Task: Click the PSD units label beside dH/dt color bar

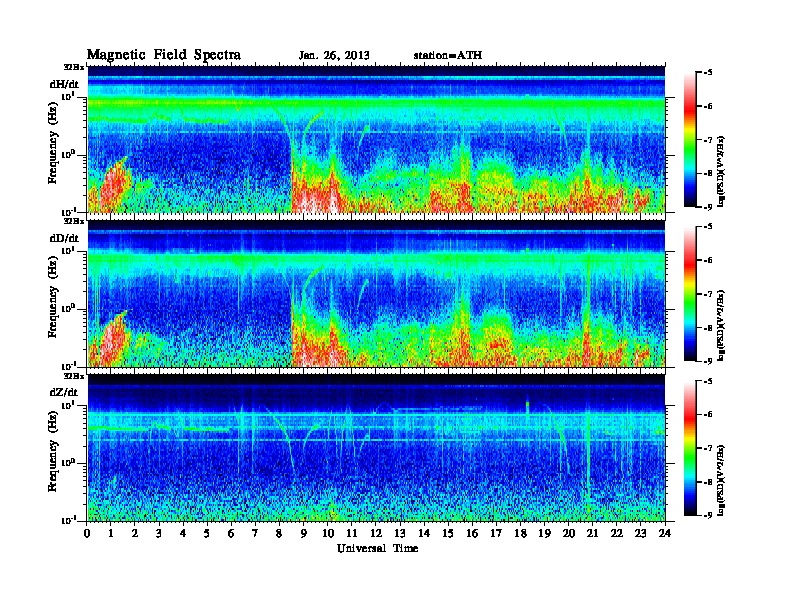Action: point(721,171)
